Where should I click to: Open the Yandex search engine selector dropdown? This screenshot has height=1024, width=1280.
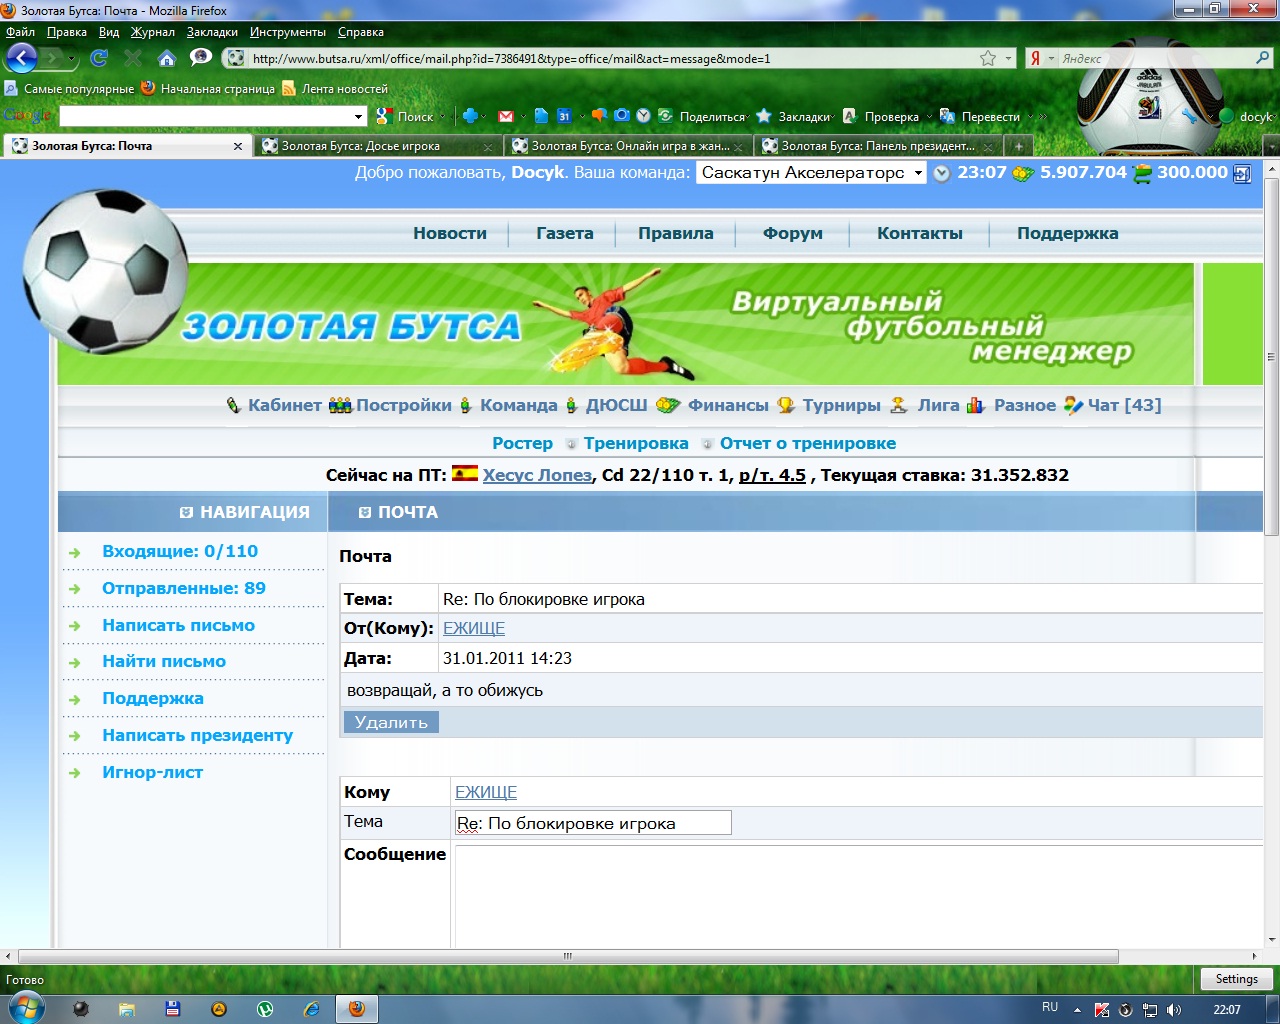click(x=1041, y=58)
